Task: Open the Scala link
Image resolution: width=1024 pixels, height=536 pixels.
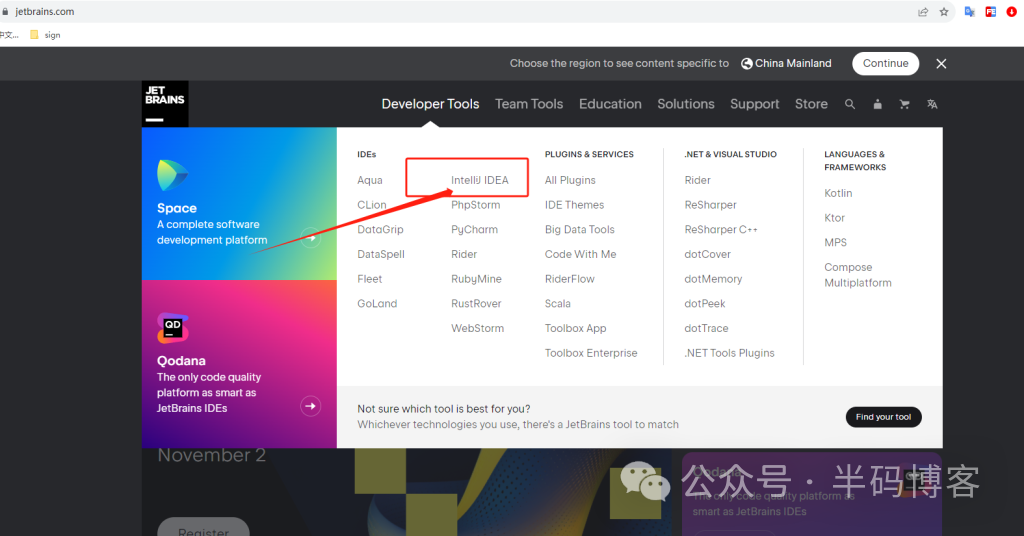Action: coord(558,304)
